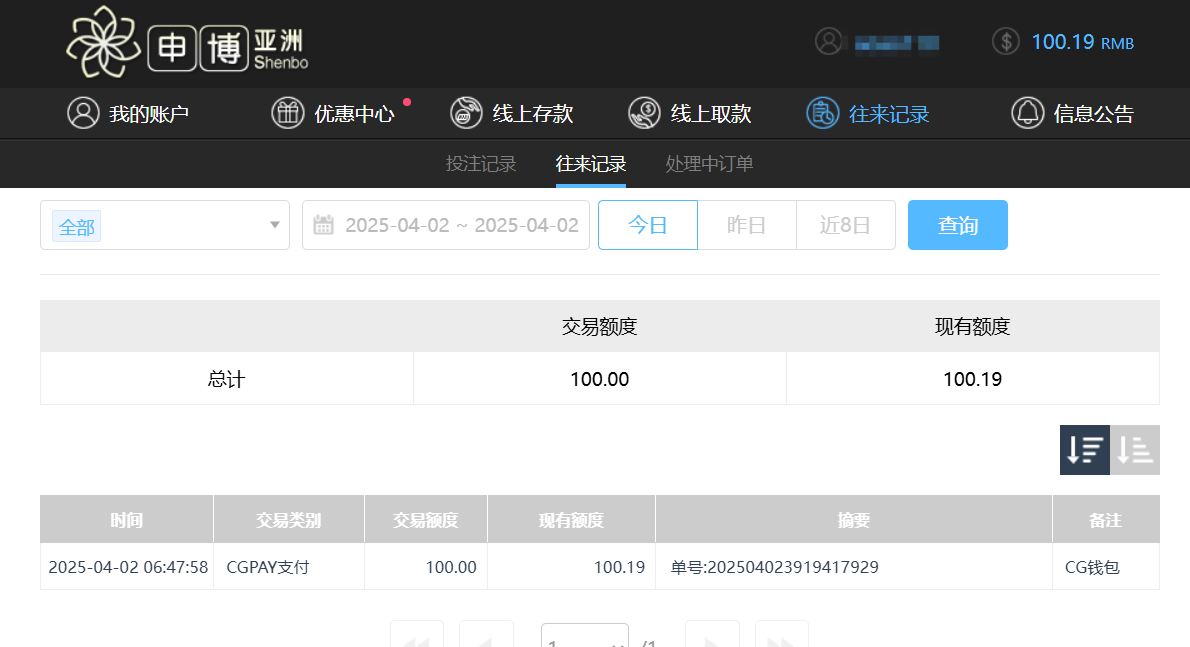Open the page number selector

(585, 638)
